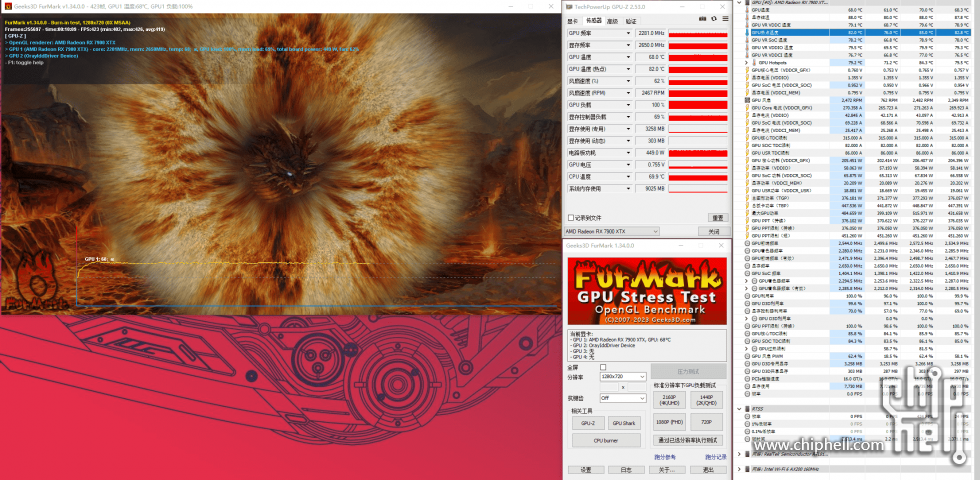Expand GPU Hotspots tree row

[746, 62]
